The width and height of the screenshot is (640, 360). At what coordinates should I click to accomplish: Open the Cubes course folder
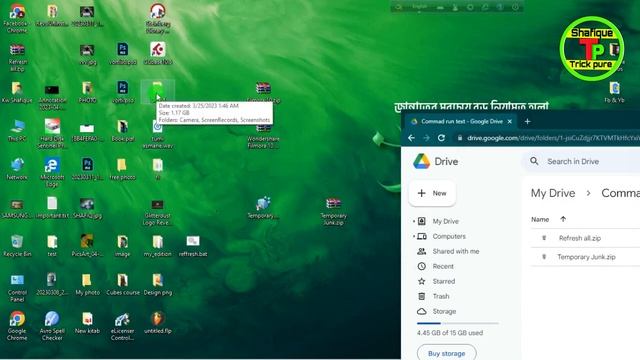[122, 284]
